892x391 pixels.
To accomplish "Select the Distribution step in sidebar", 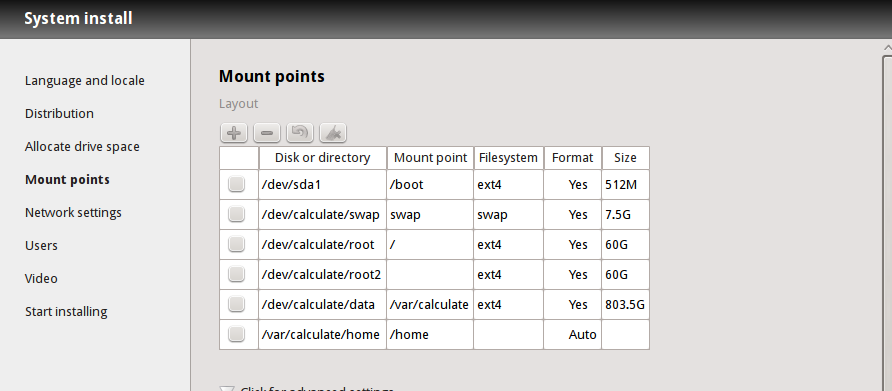I will coord(59,114).
